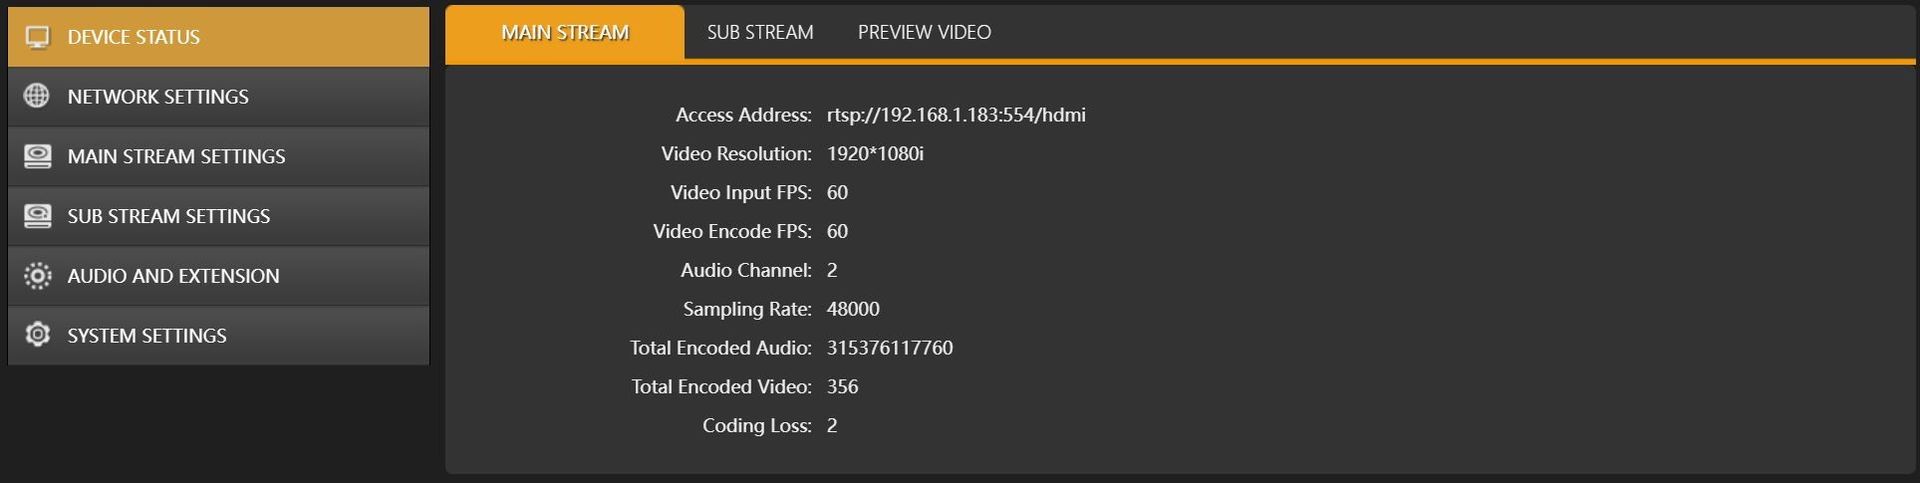The image size is (1920, 483).
Task: Click the globe icon for Network Settings
Action: pyautogui.click(x=37, y=96)
